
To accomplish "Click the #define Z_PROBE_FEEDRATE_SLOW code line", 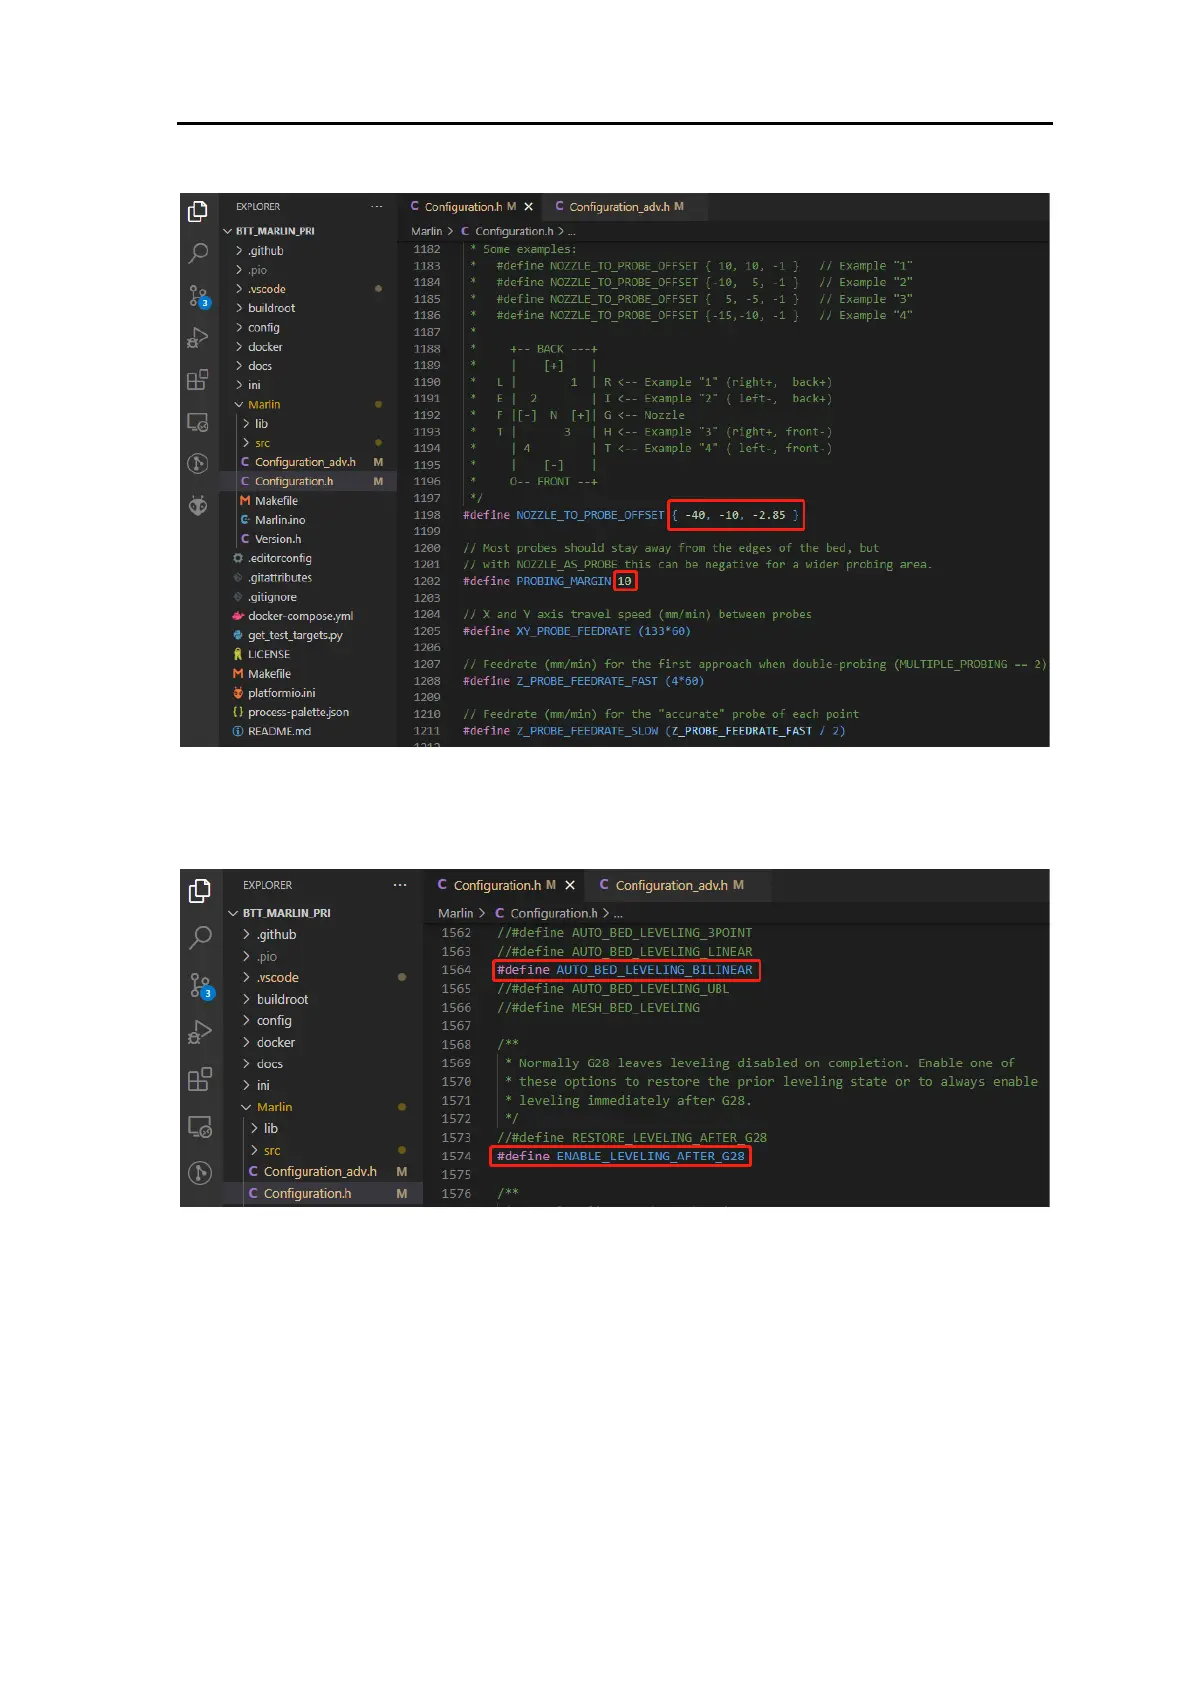I will pyautogui.click(x=654, y=731).
